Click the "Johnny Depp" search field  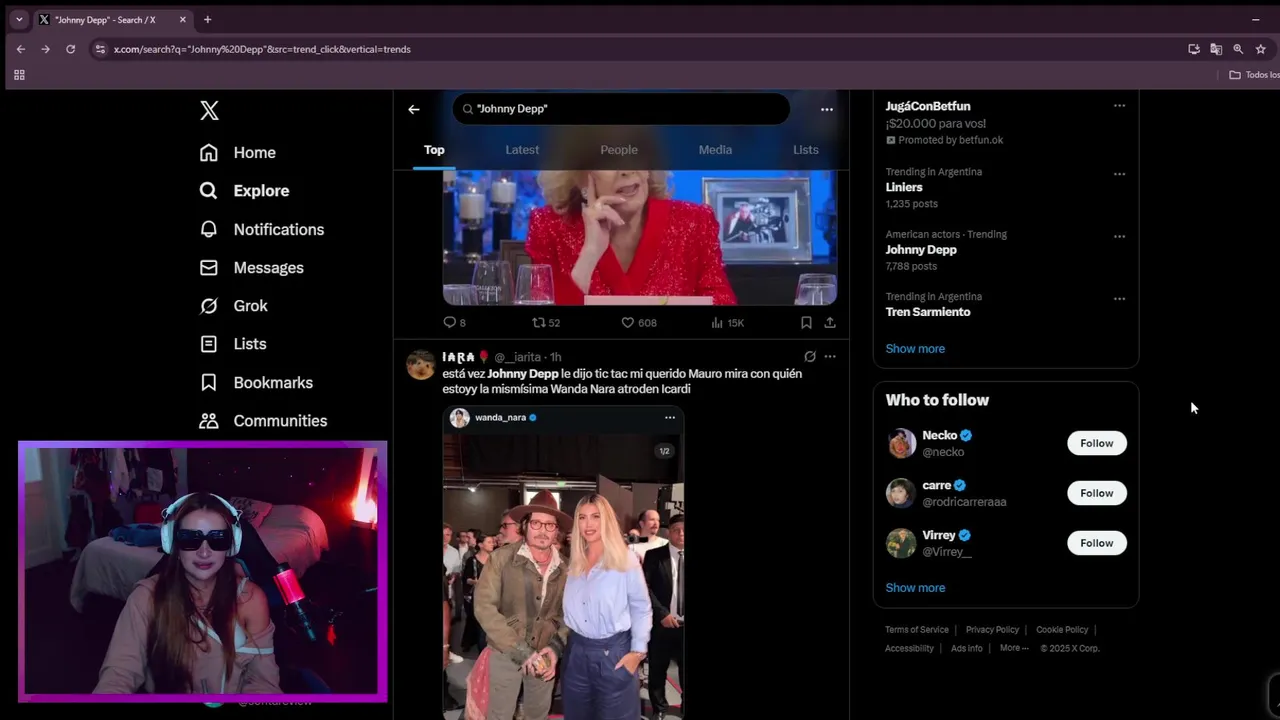coord(621,108)
